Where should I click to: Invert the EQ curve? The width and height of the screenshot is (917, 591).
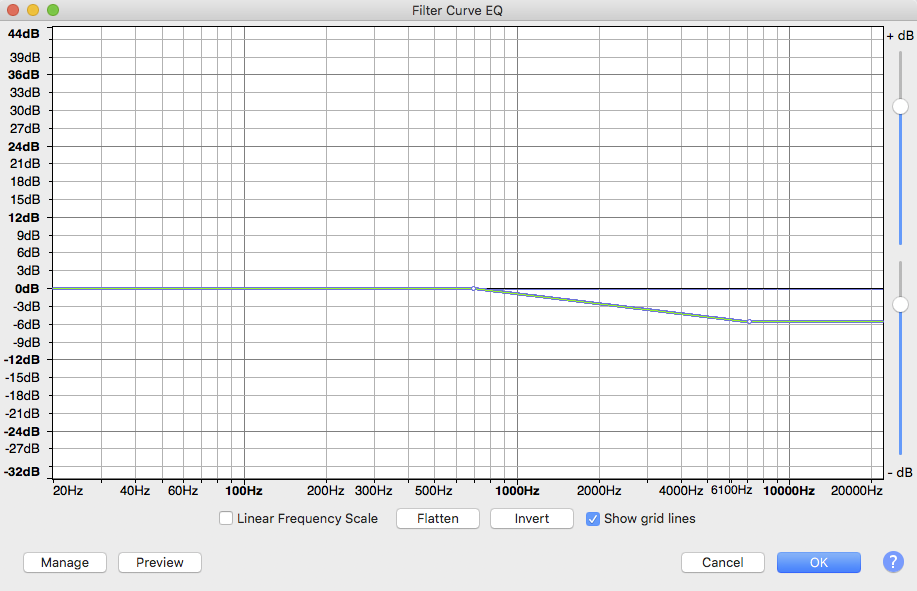pyautogui.click(x=531, y=518)
